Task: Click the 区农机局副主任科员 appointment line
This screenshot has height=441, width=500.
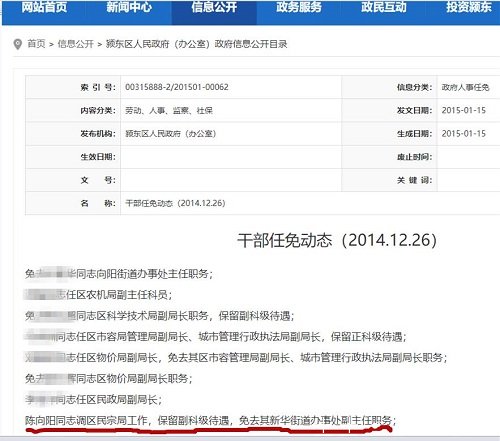Action: (99, 295)
